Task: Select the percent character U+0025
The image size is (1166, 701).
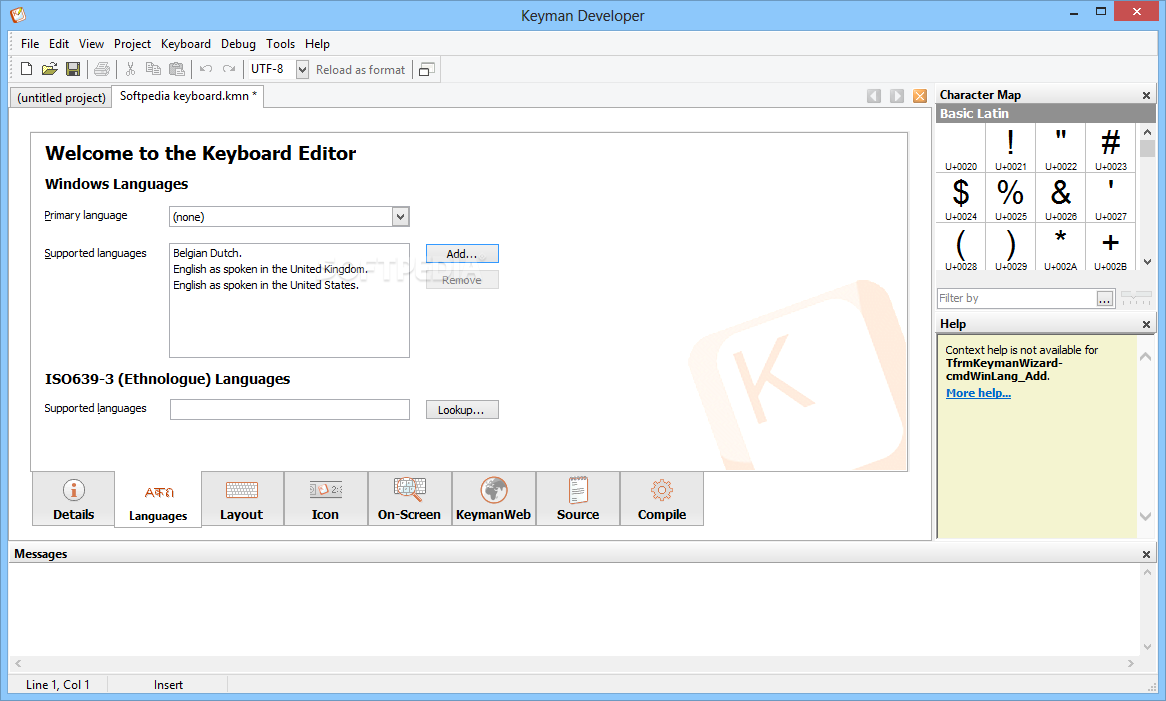Action: (1011, 198)
